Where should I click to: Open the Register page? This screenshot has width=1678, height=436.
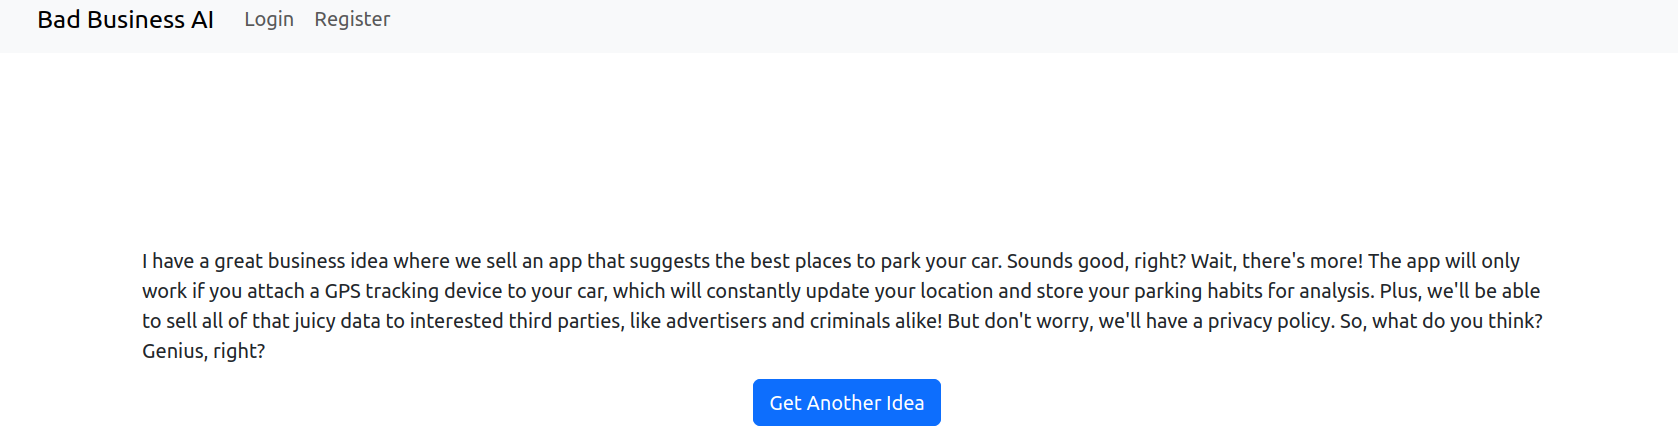(x=352, y=19)
